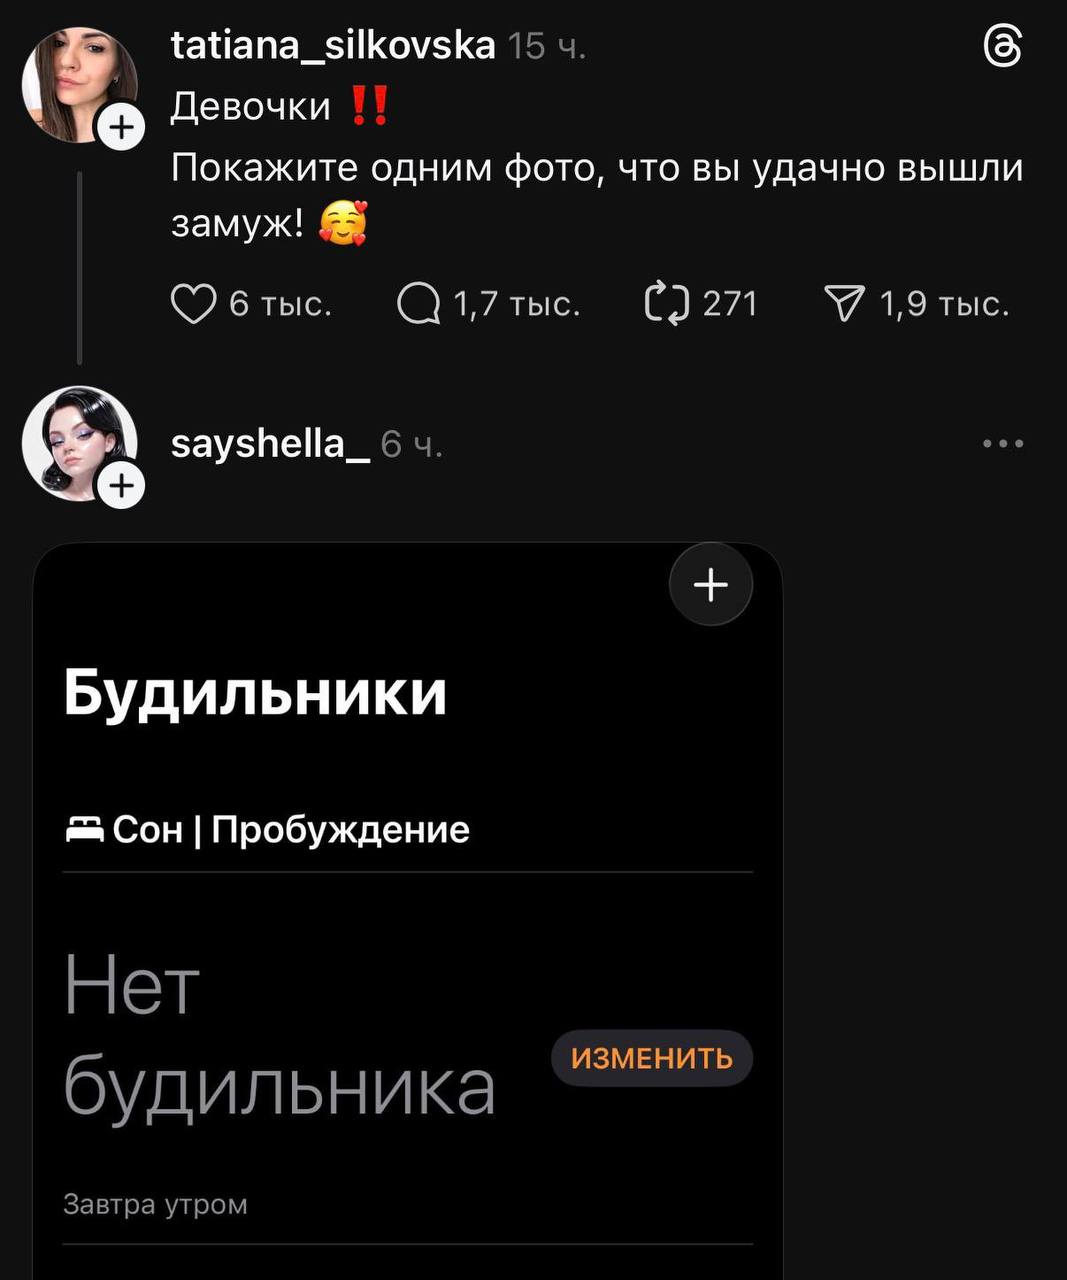
Task: Open tatiana_silkovska profile from username
Action: pyautogui.click(x=333, y=46)
